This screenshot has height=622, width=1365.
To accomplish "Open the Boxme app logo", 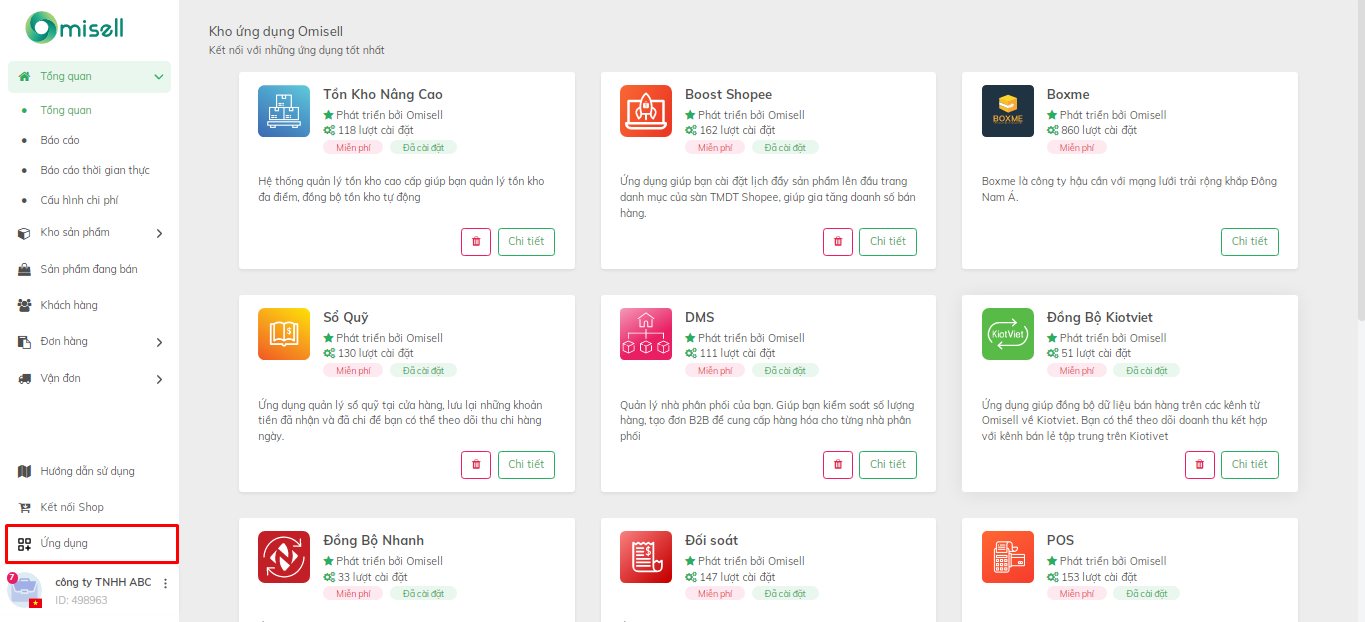I will click(1008, 111).
